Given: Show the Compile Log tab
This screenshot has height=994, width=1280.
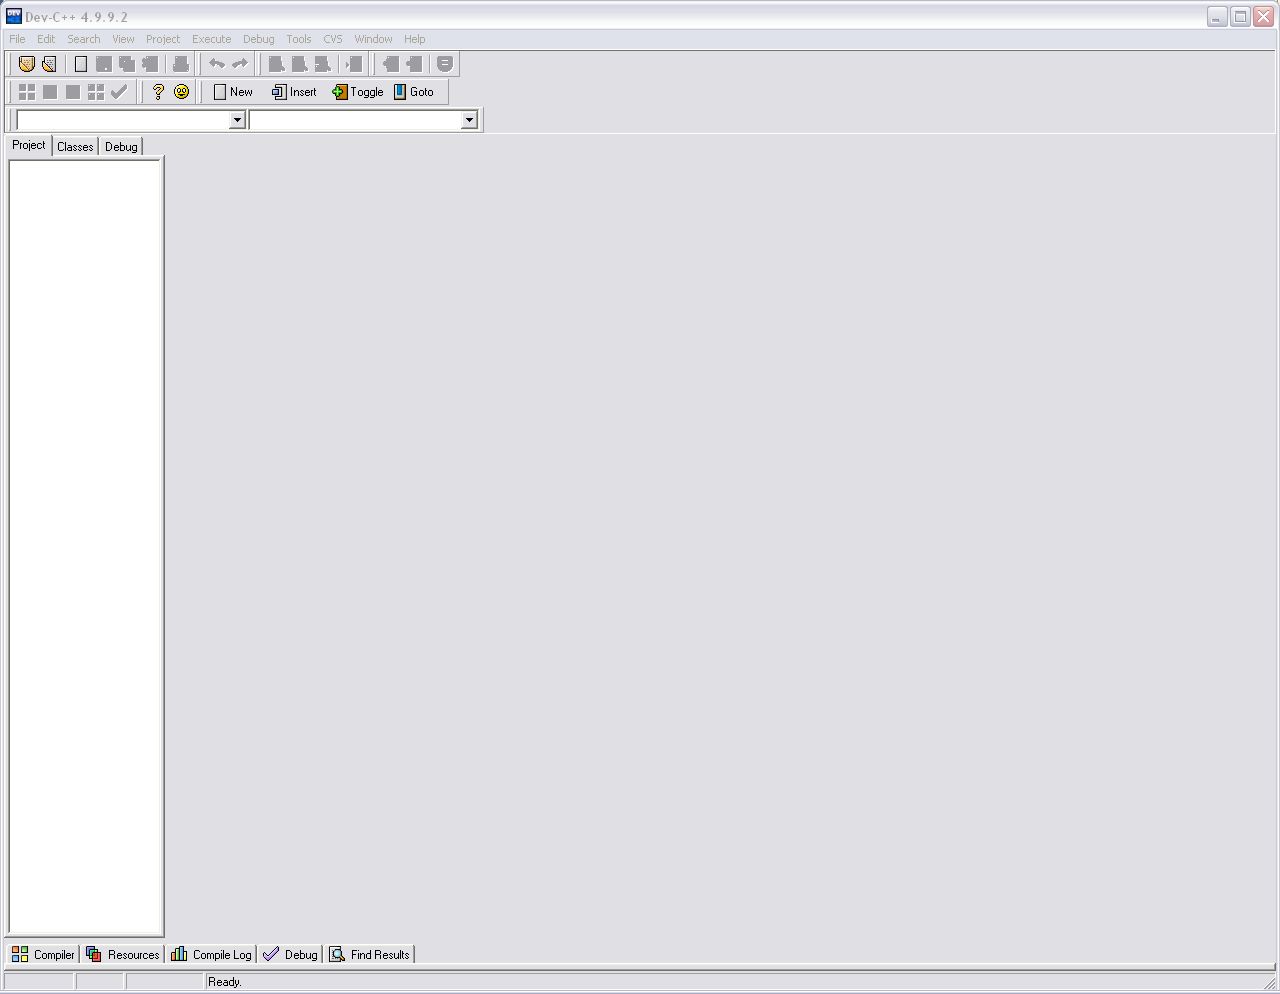Looking at the screenshot, I should pyautogui.click(x=211, y=955).
